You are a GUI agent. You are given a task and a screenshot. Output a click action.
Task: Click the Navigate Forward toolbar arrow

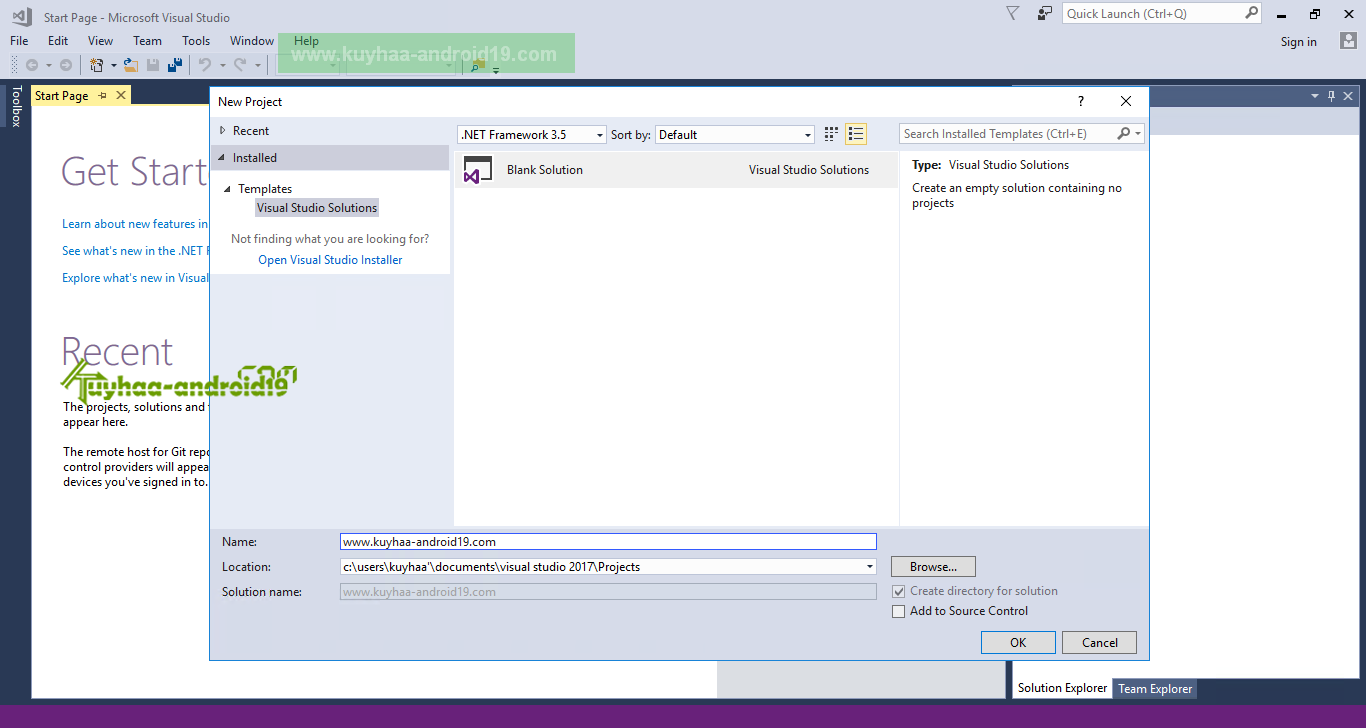click(66, 65)
